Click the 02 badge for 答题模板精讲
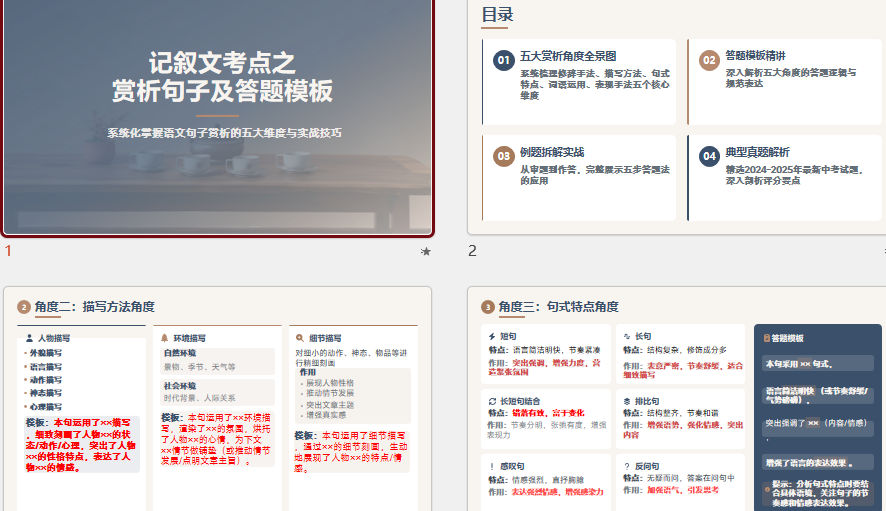 [x=709, y=60]
